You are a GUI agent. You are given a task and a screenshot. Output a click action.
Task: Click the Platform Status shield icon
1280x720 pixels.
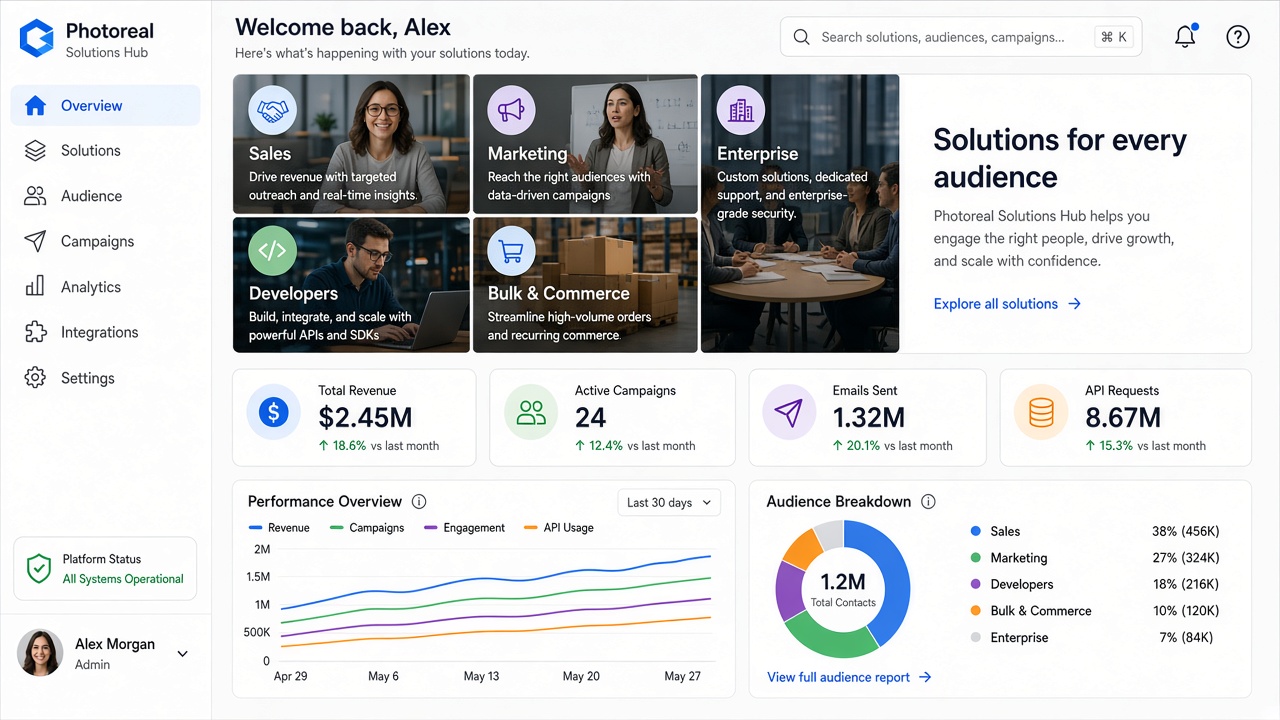(38, 569)
